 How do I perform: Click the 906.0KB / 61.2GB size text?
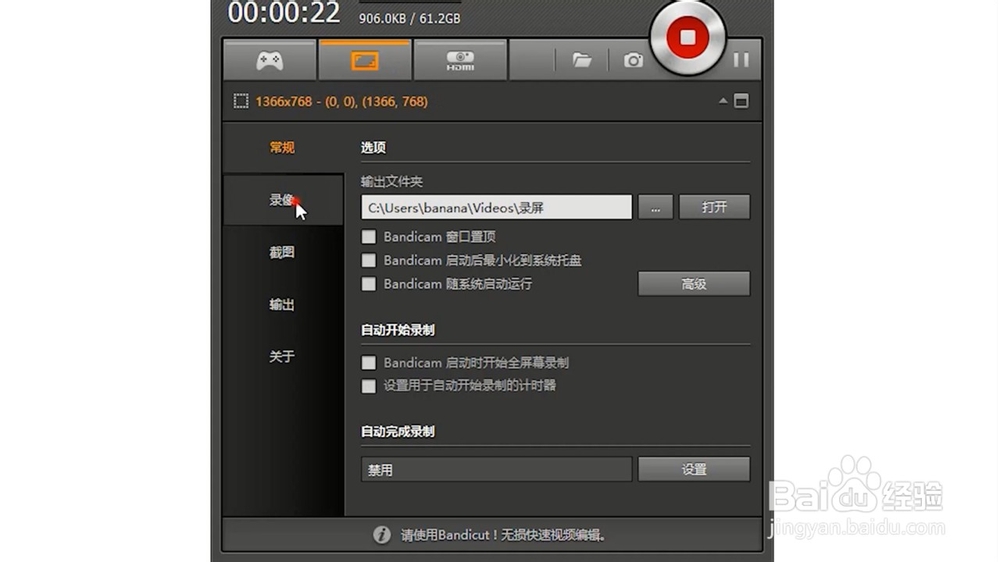coord(409,18)
